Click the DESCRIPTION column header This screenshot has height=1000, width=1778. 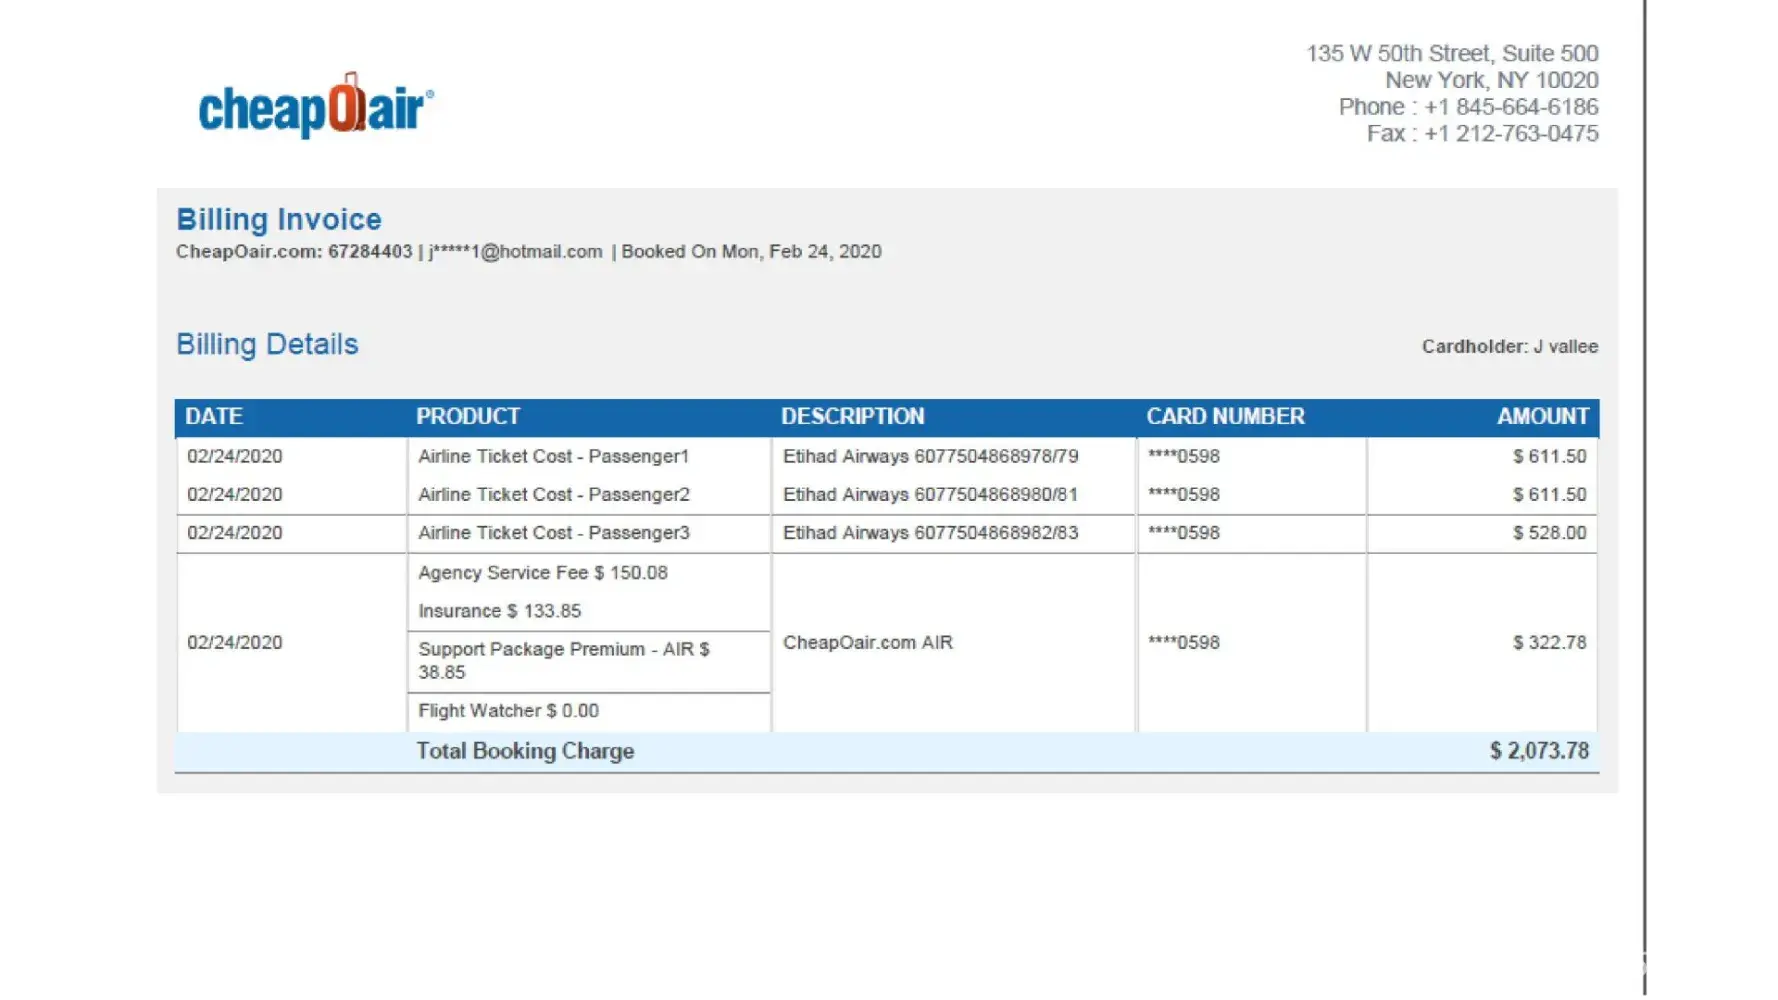point(852,416)
